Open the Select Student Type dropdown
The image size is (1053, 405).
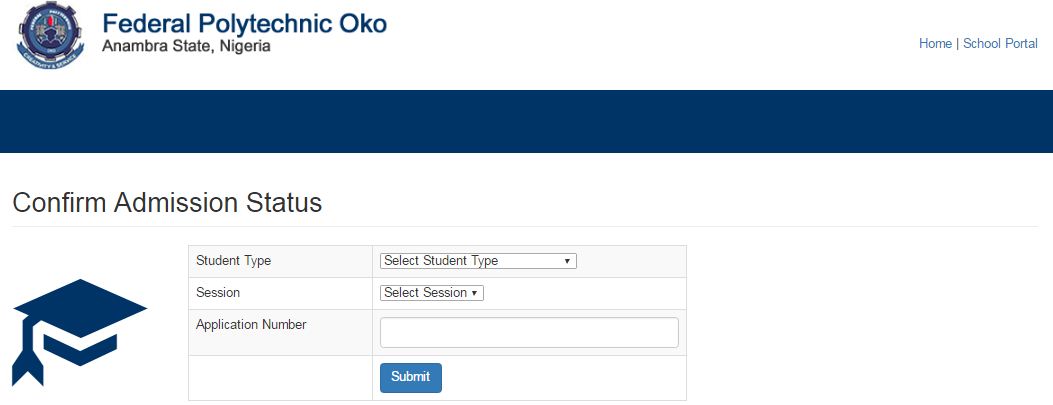[477, 261]
